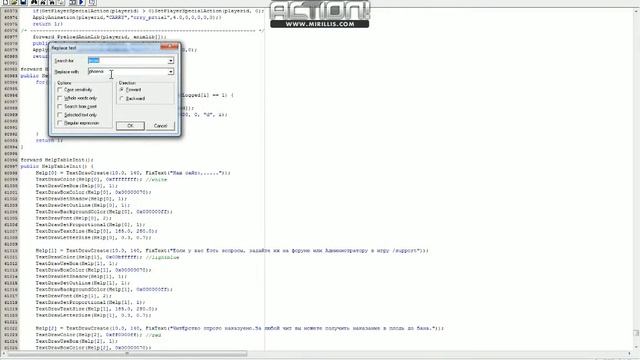Click the '//white' comment in code

pyautogui.click(x=156, y=180)
